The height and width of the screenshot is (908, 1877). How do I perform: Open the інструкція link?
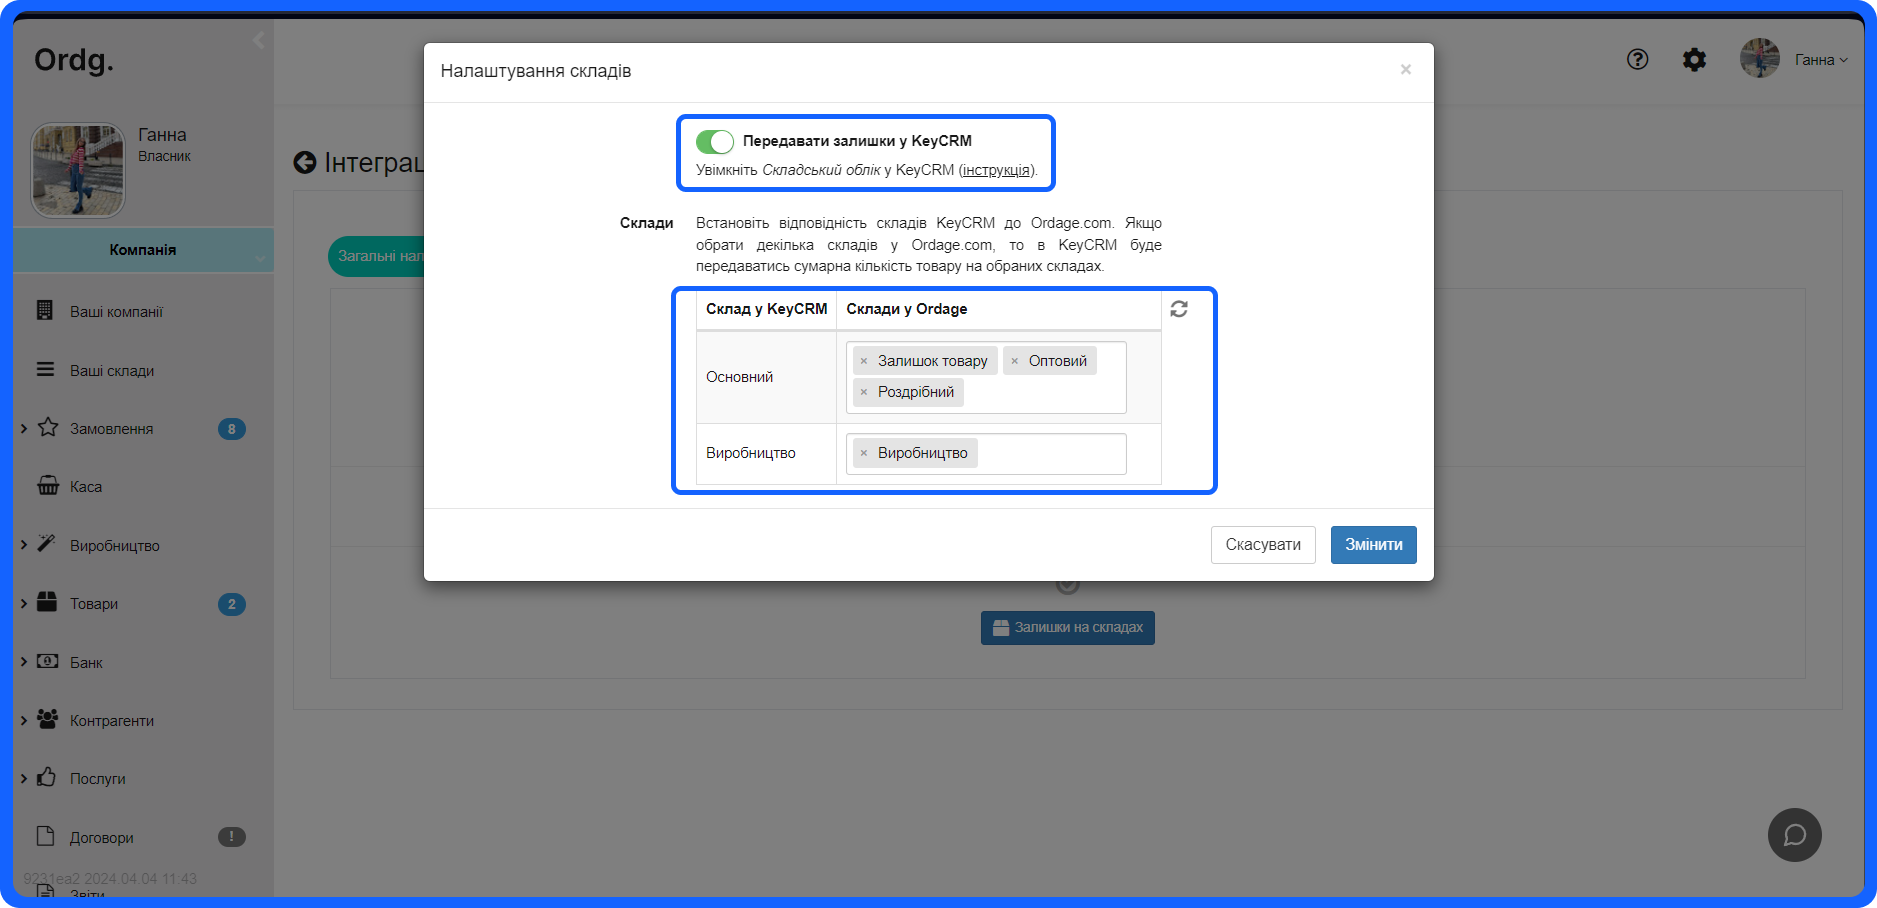tap(995, 170)
